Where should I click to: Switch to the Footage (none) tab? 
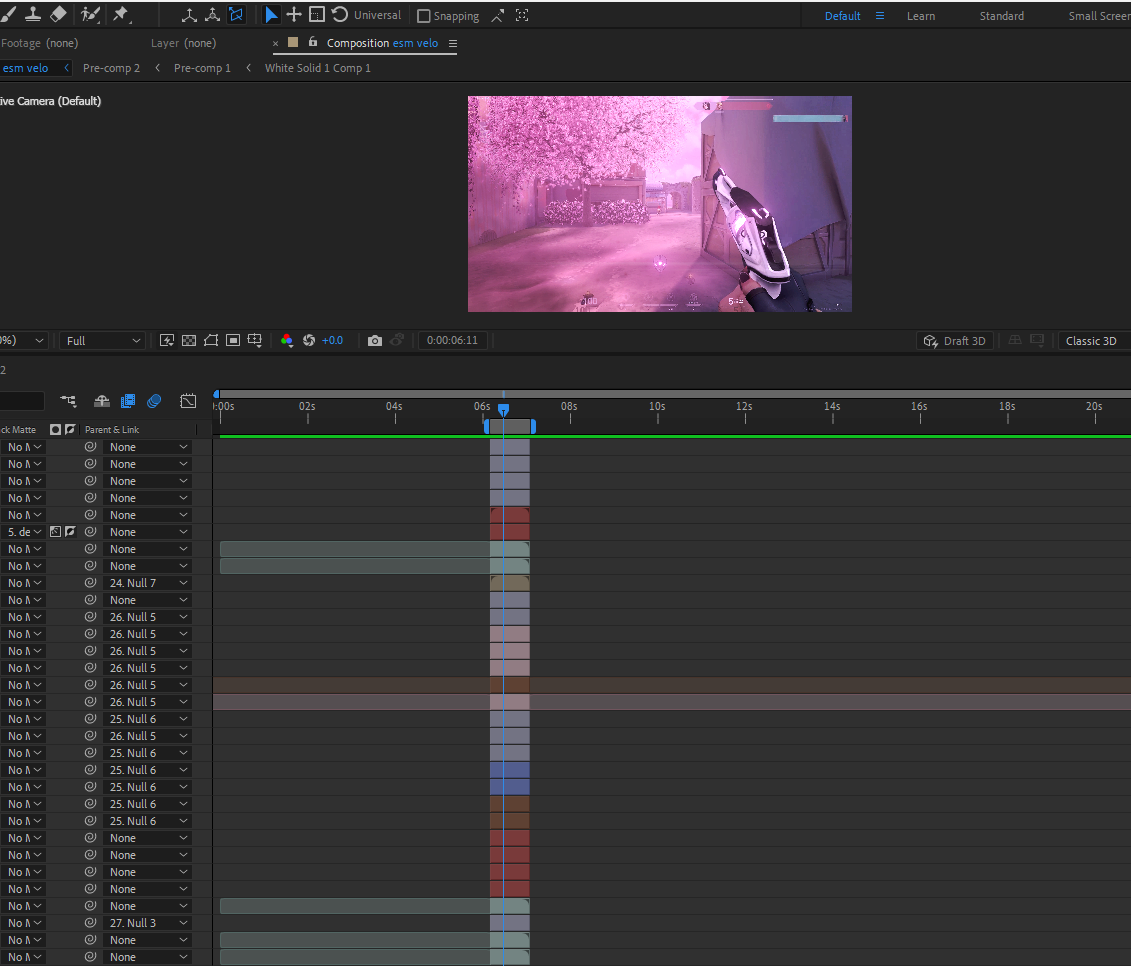(x=40, y=43)
